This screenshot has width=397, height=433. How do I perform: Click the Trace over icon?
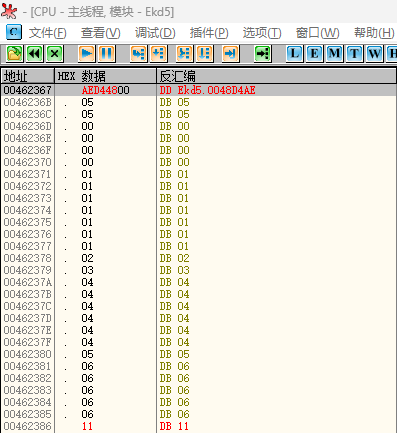point(205,53)
